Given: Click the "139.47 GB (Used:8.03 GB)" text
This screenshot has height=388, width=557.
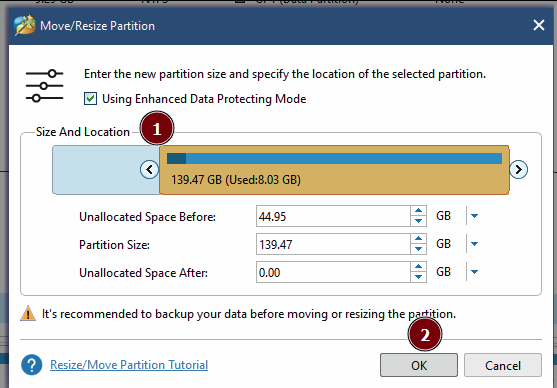Looking at the screenshot, I should pyautogui.click(x=236, y=179).
